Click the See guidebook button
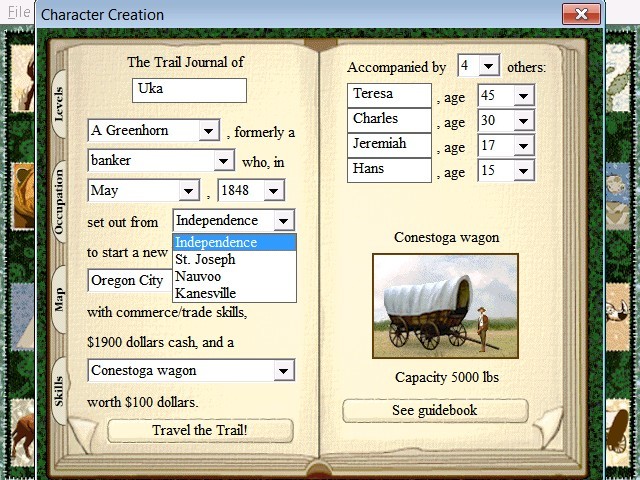640x480 pixels. tap(435, 410)
